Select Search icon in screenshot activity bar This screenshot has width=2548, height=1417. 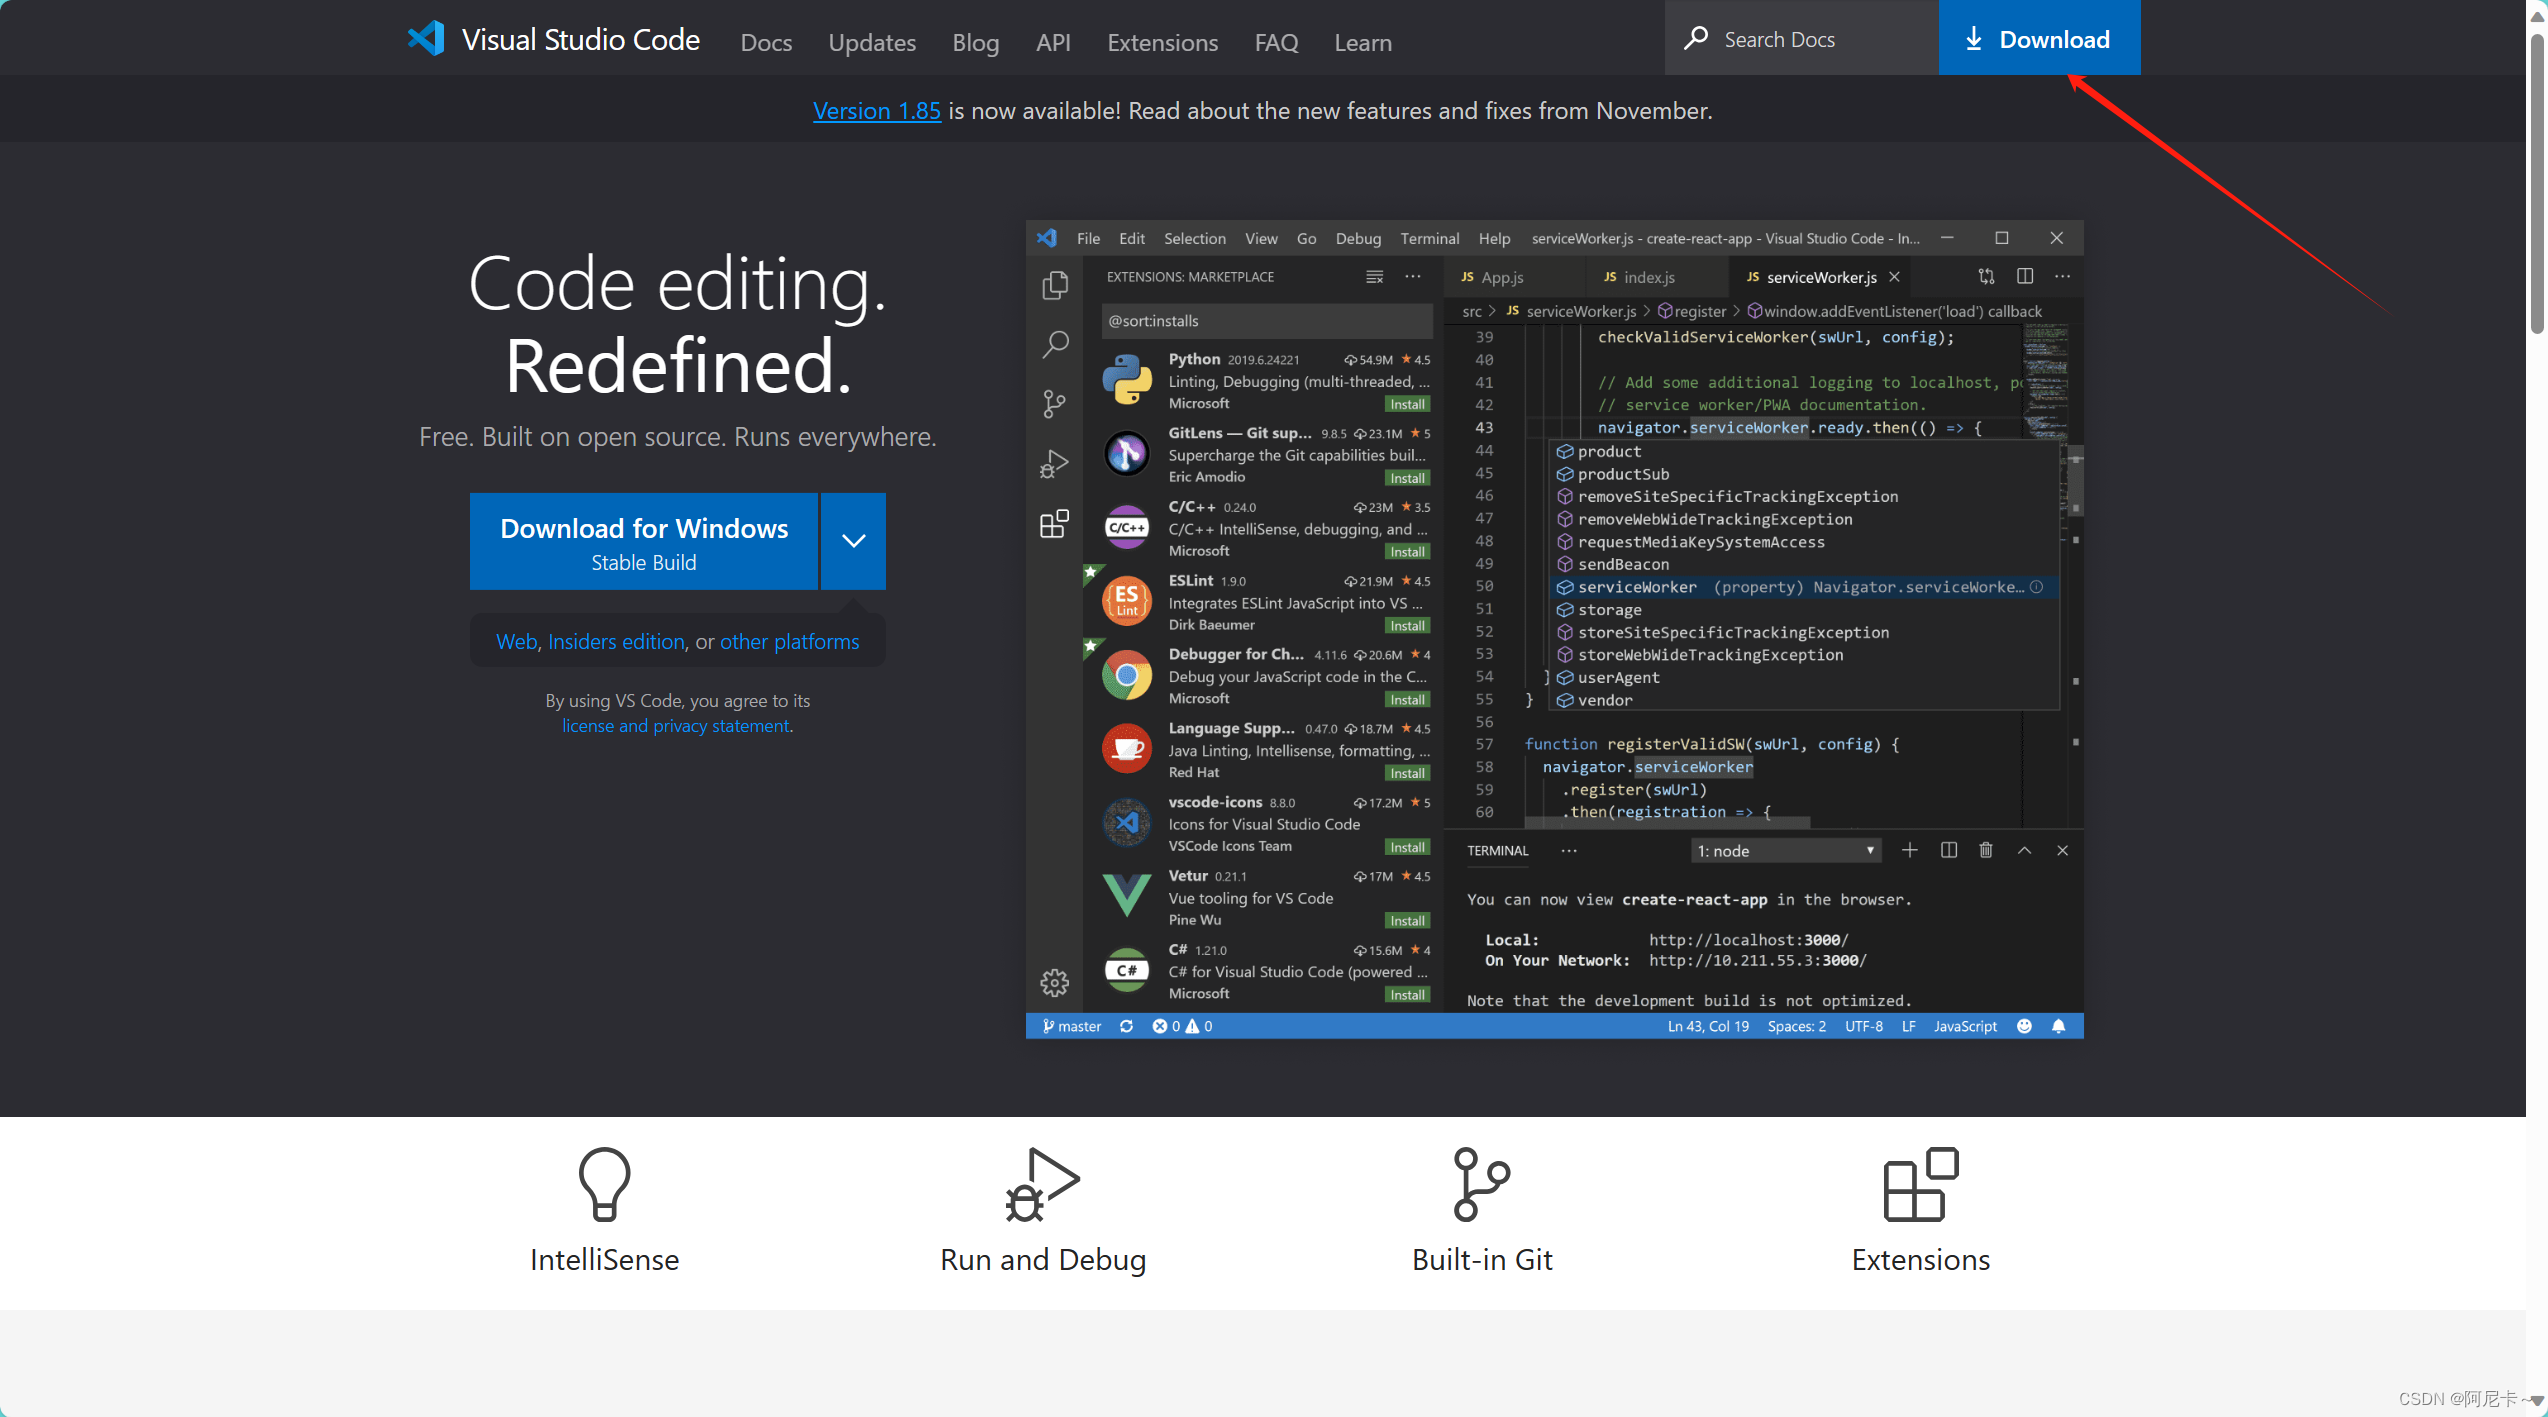1055,345
